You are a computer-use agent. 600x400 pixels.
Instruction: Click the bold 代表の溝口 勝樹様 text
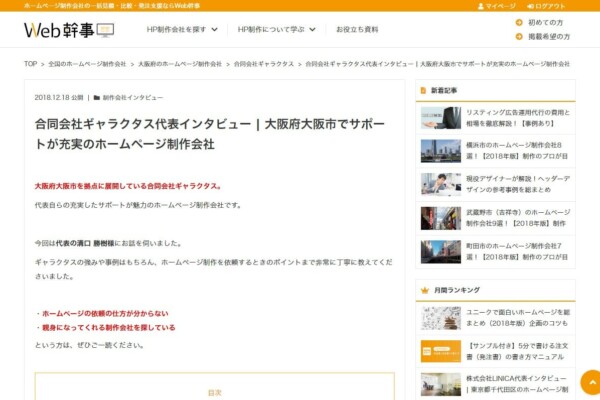click(85, 243)
